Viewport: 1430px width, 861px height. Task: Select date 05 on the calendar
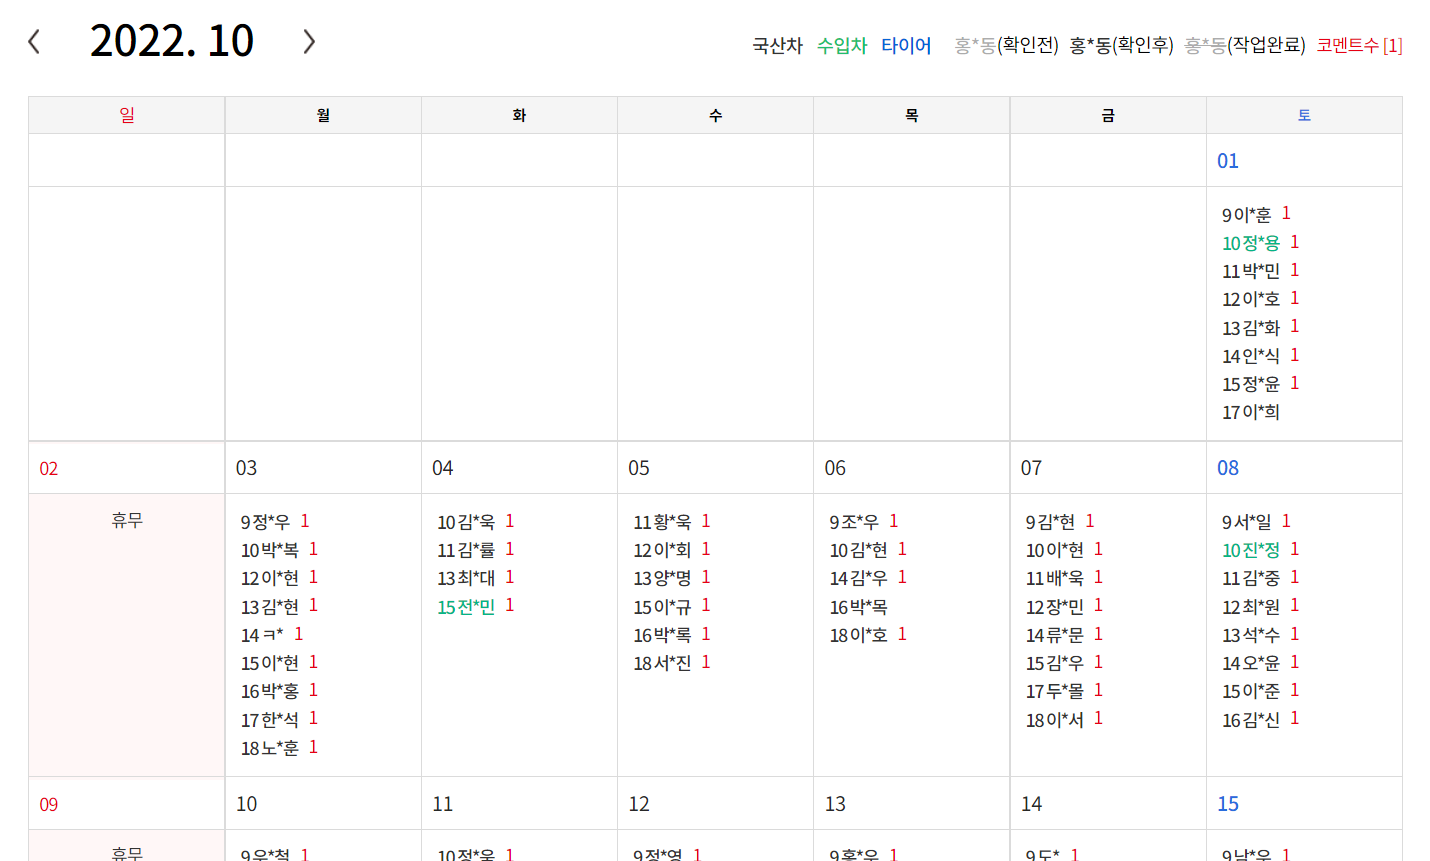pyautogui.click(x=639, y=468)
